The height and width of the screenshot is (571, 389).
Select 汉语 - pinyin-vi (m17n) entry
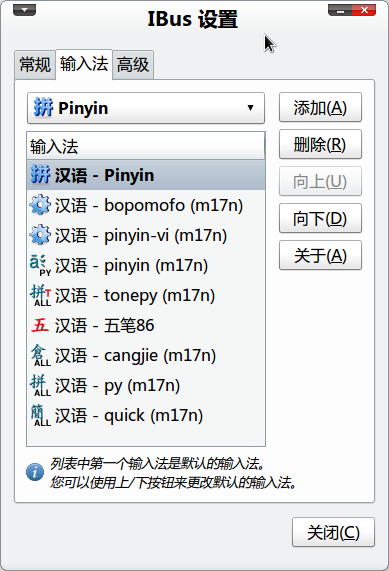click(146, 235)
